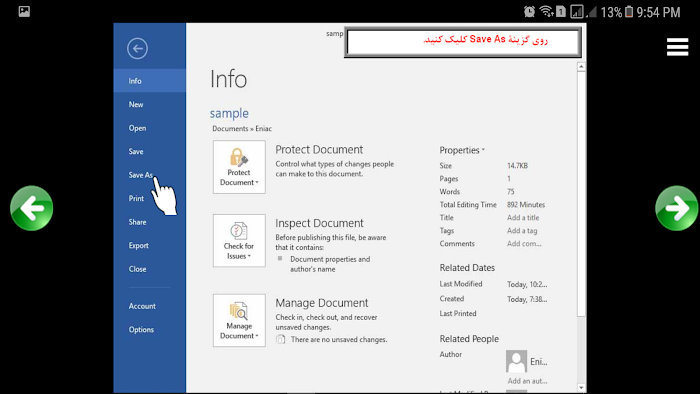700x394 pixels.
Task: Choose Close in the backstage menu
Action: click(150, 269)
